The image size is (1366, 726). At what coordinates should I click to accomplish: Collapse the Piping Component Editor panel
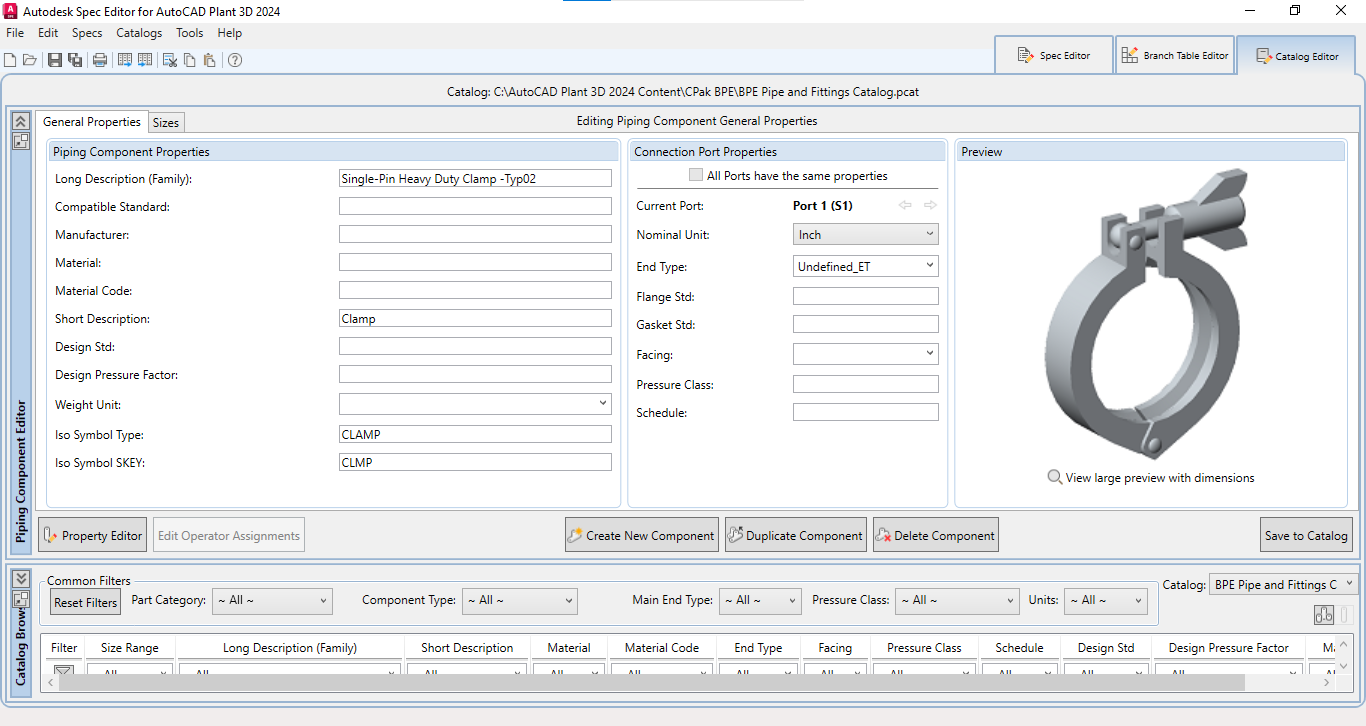(20, 121)
